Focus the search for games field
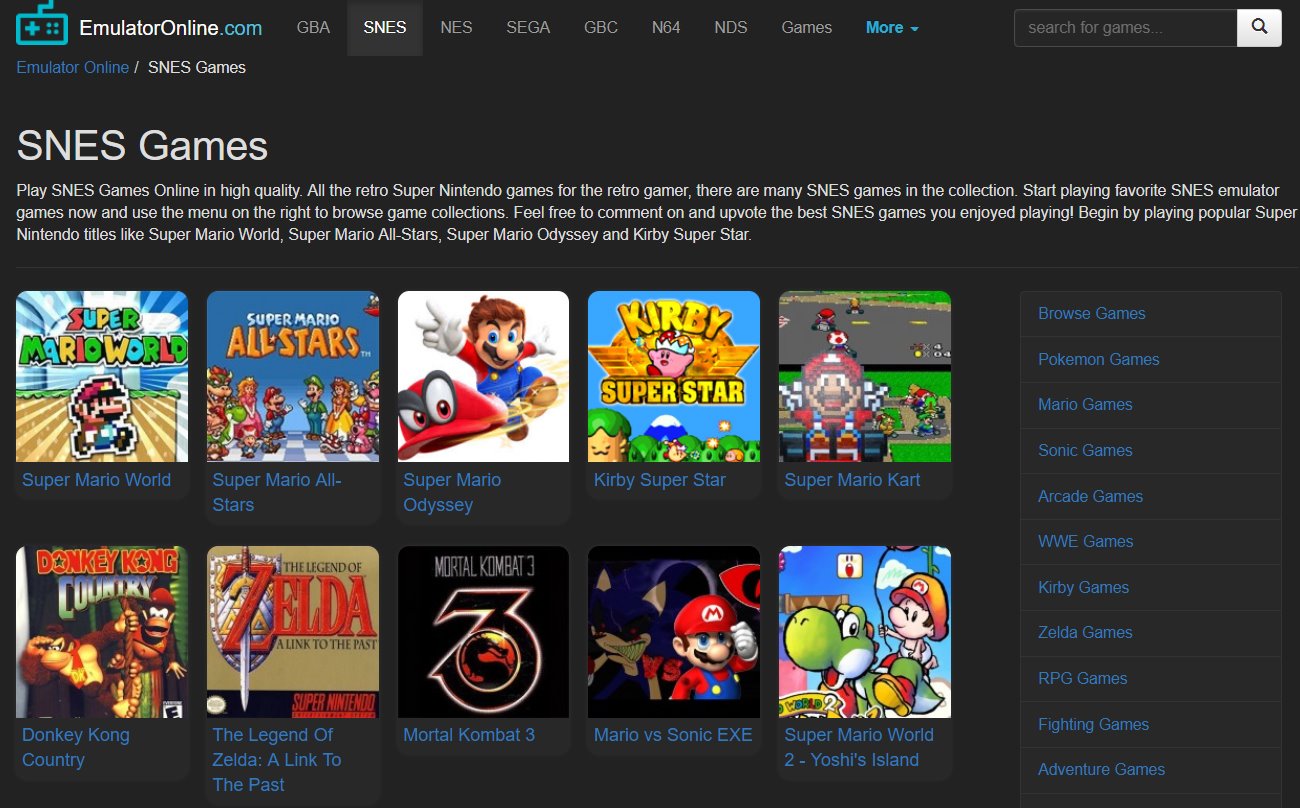The height and width of the screenshot is (808, 1300). [x=1125, y=28]
